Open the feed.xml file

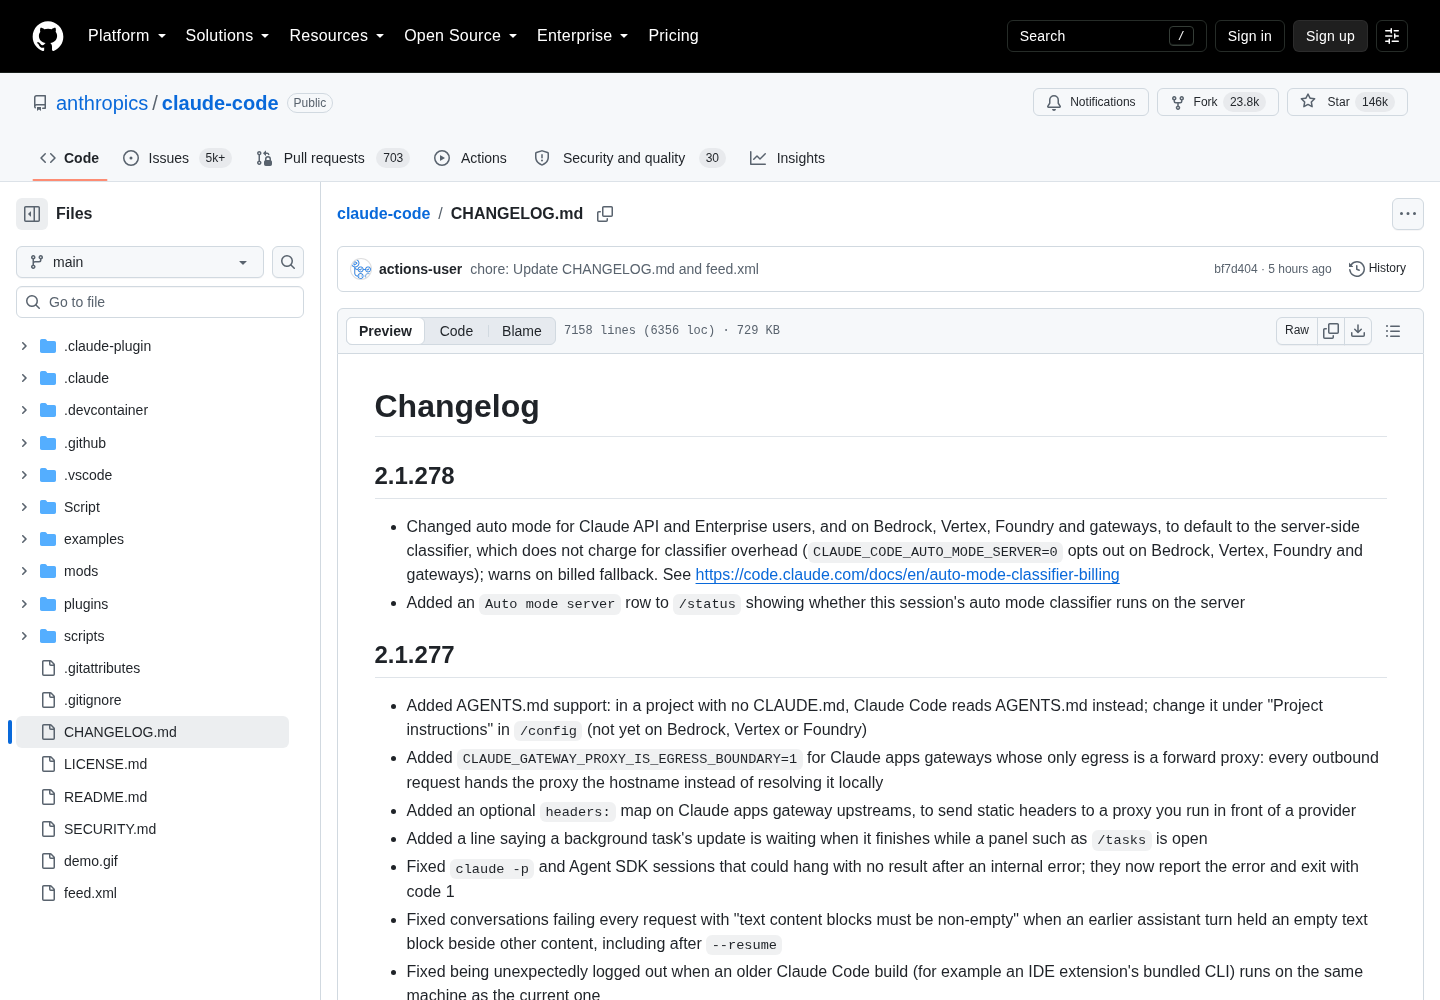click(90, 893)
